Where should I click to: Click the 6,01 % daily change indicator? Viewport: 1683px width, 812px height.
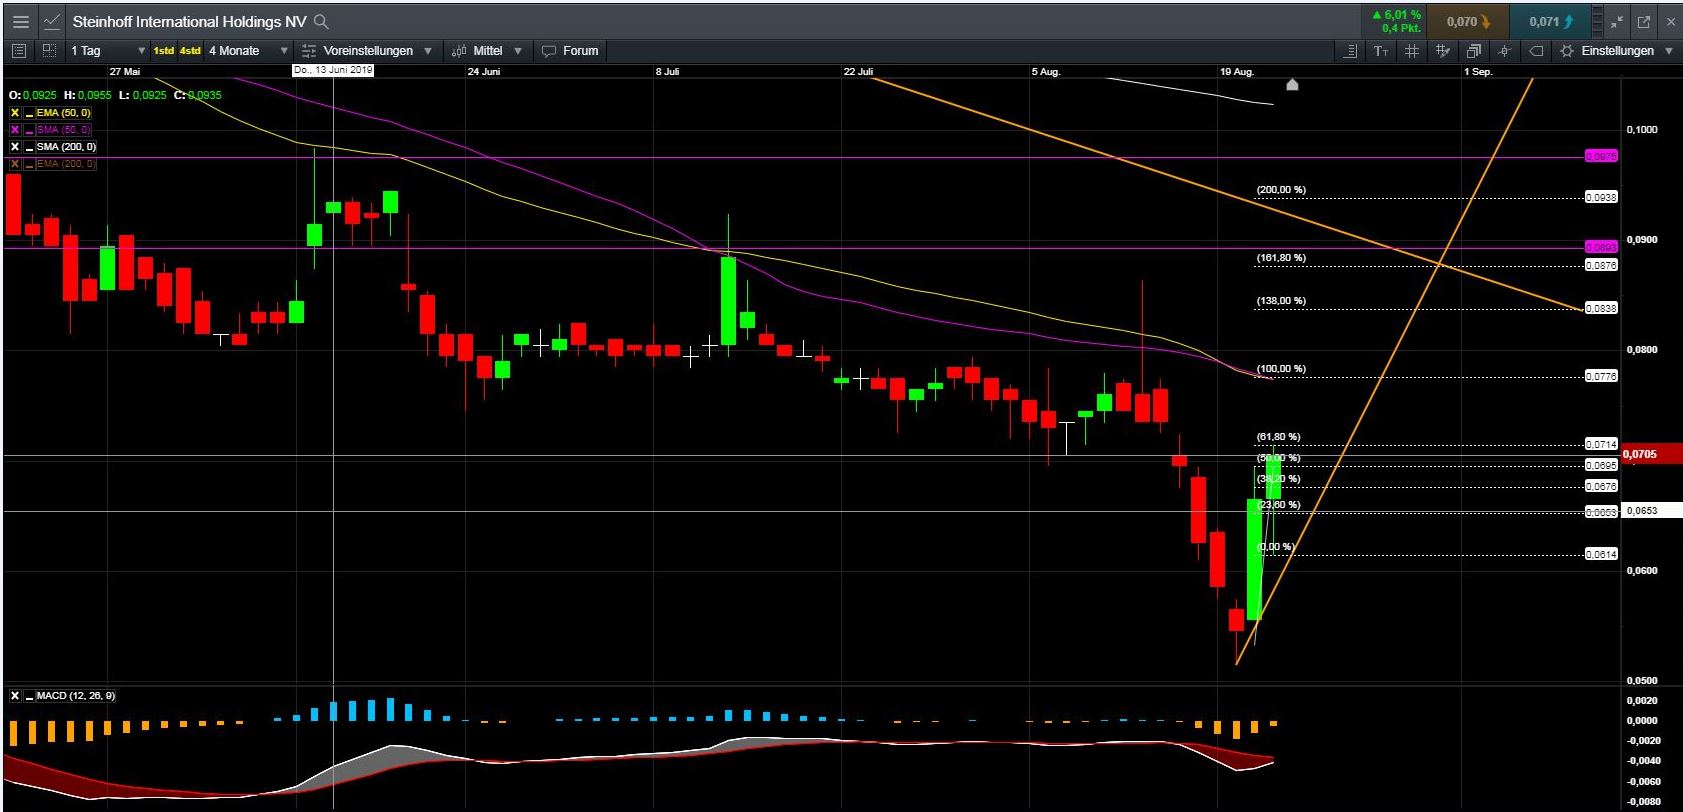(x=1397, y=15)
